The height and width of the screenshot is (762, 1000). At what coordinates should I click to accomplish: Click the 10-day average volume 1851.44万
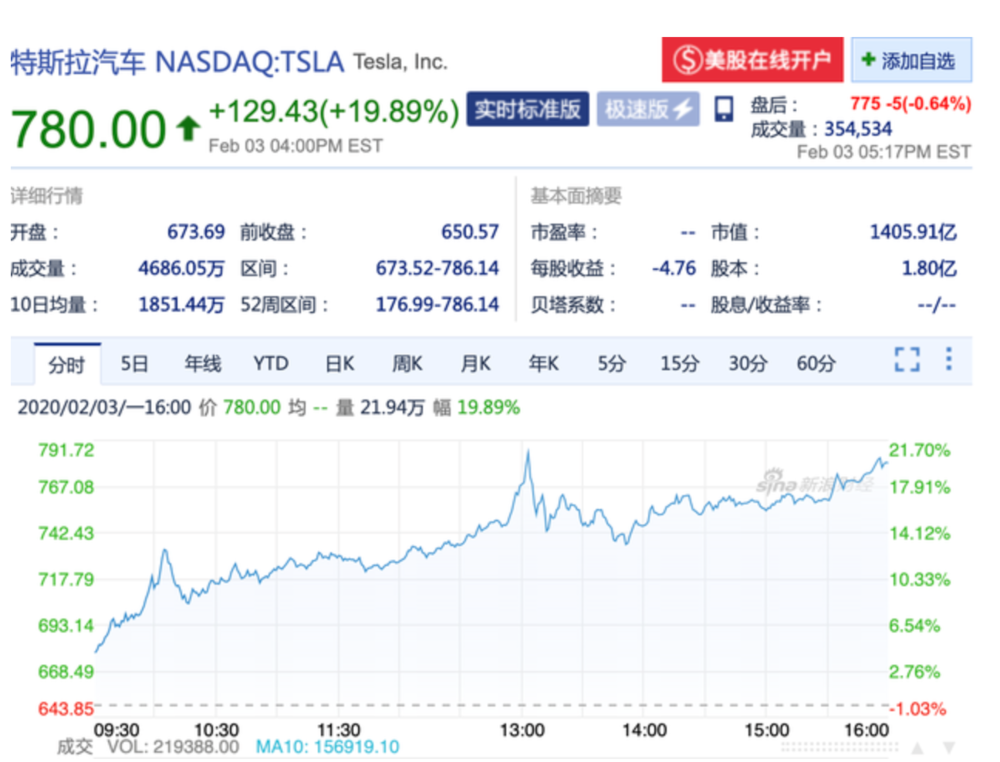click(181, 305)
